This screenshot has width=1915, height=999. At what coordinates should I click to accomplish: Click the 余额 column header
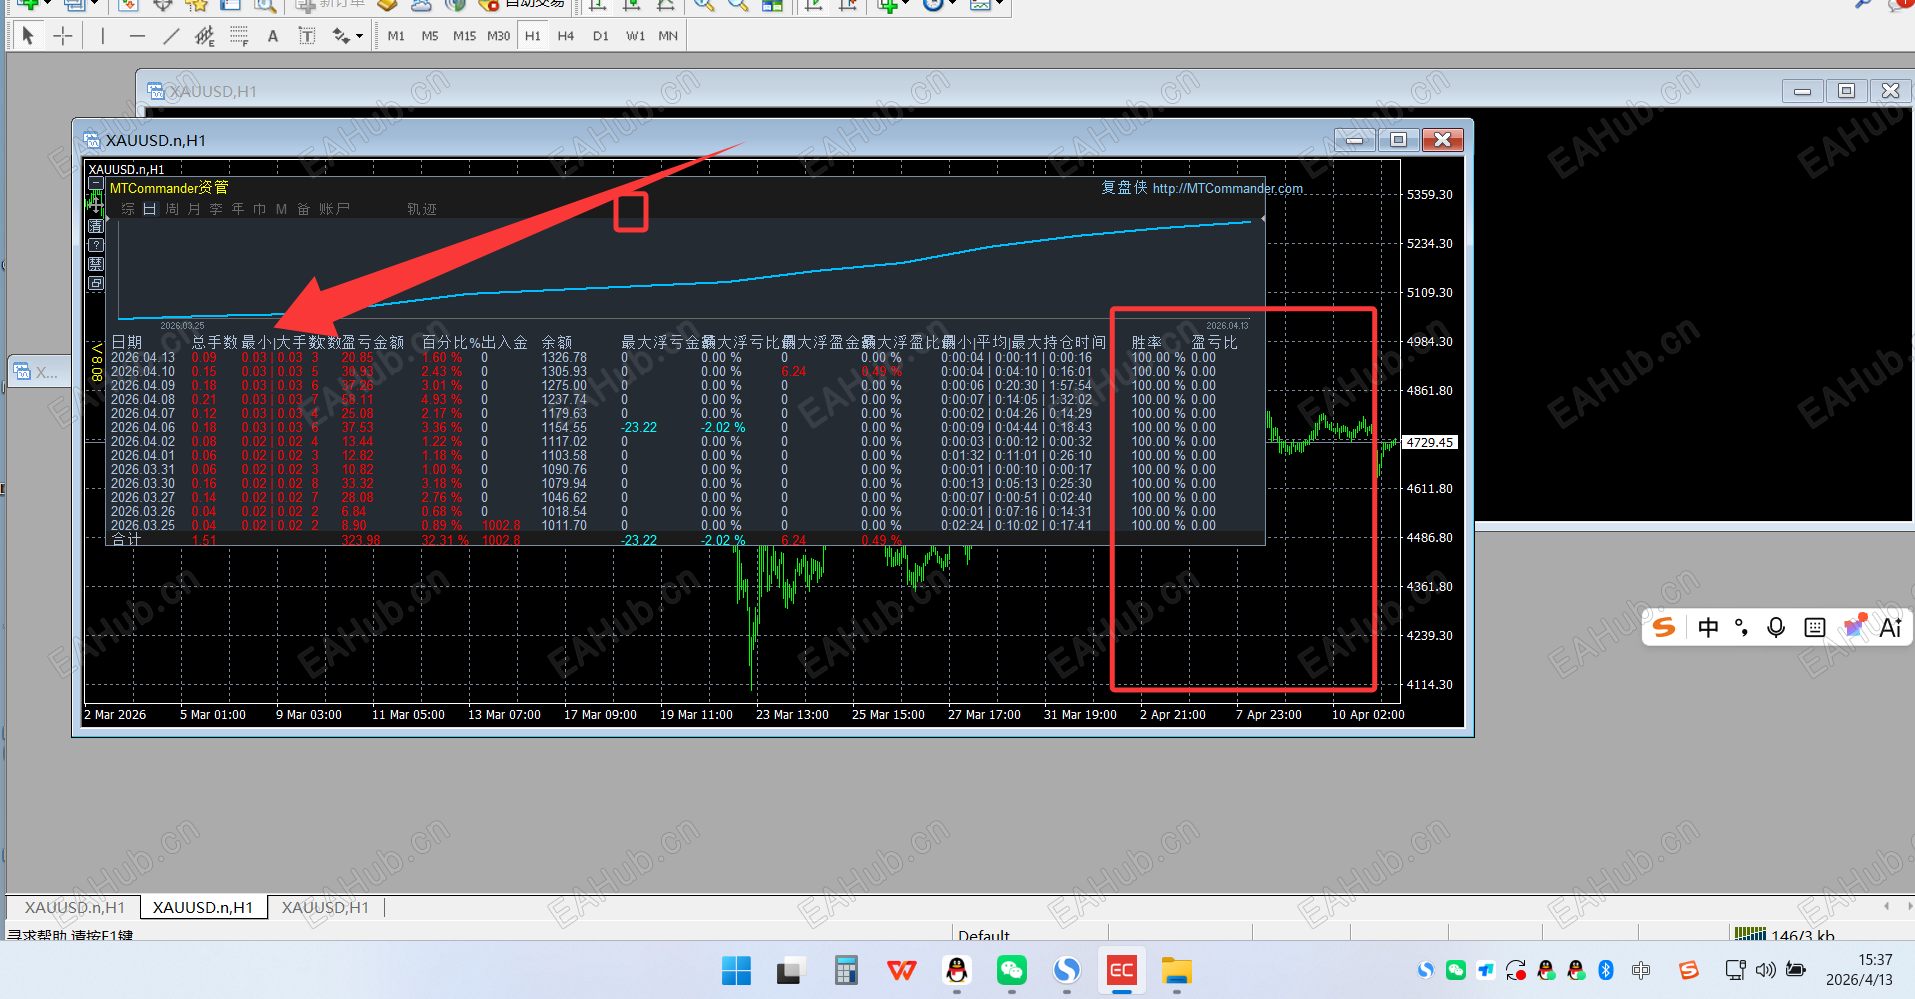click(557, 342)
